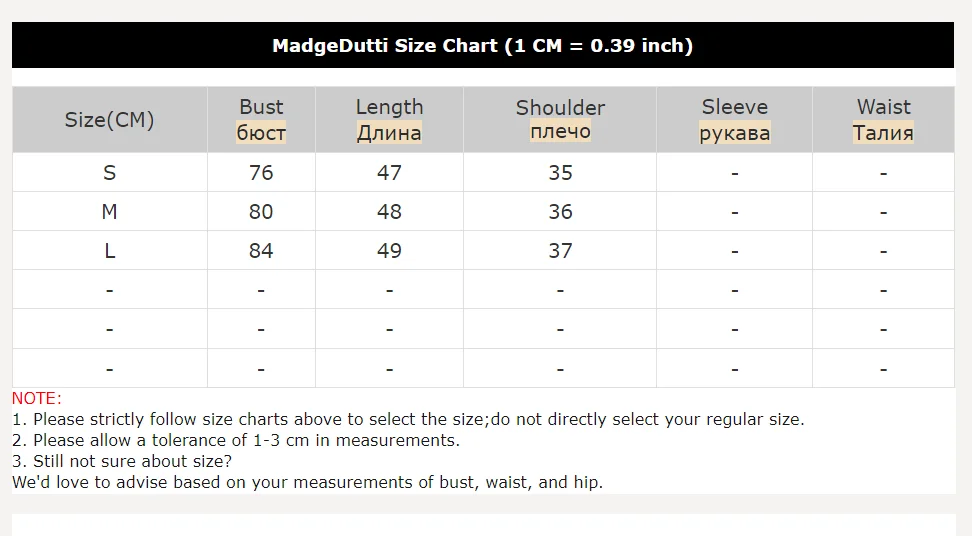This screenshot has width=972, height=536.
Task: Click the MadgeDutti Size Chart title bar
Action: point(483,46)
